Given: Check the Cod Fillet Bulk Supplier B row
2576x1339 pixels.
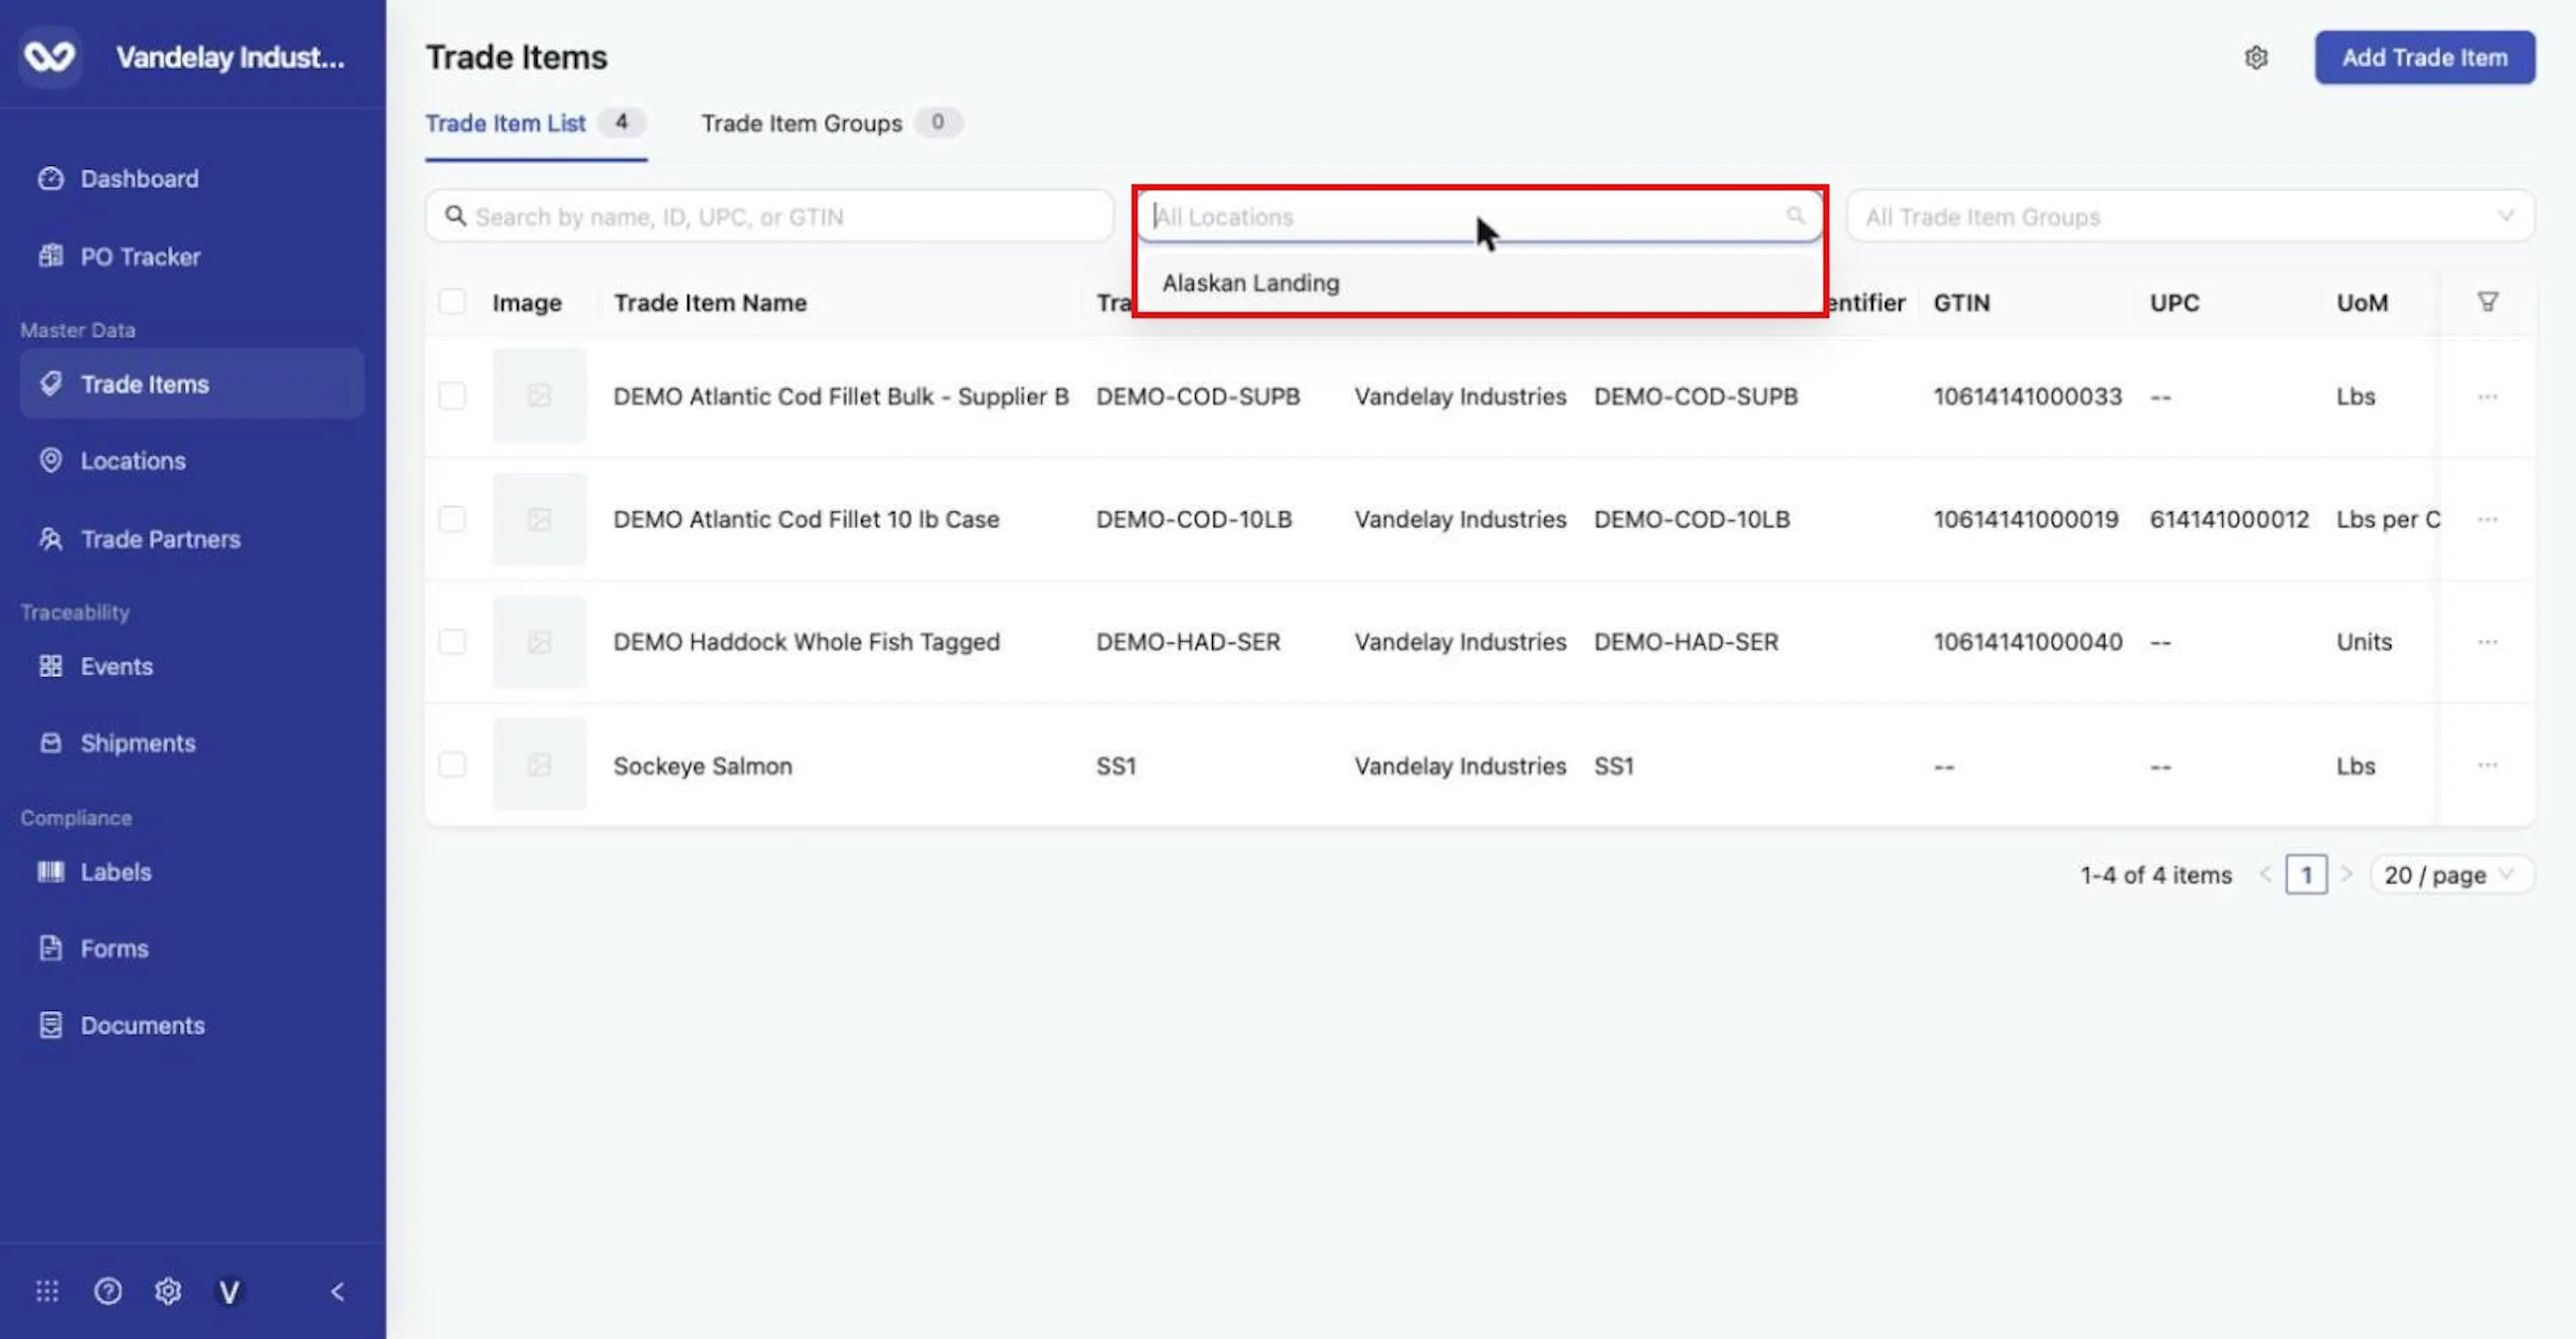Looking at the screenshot, I should point(452,396).
